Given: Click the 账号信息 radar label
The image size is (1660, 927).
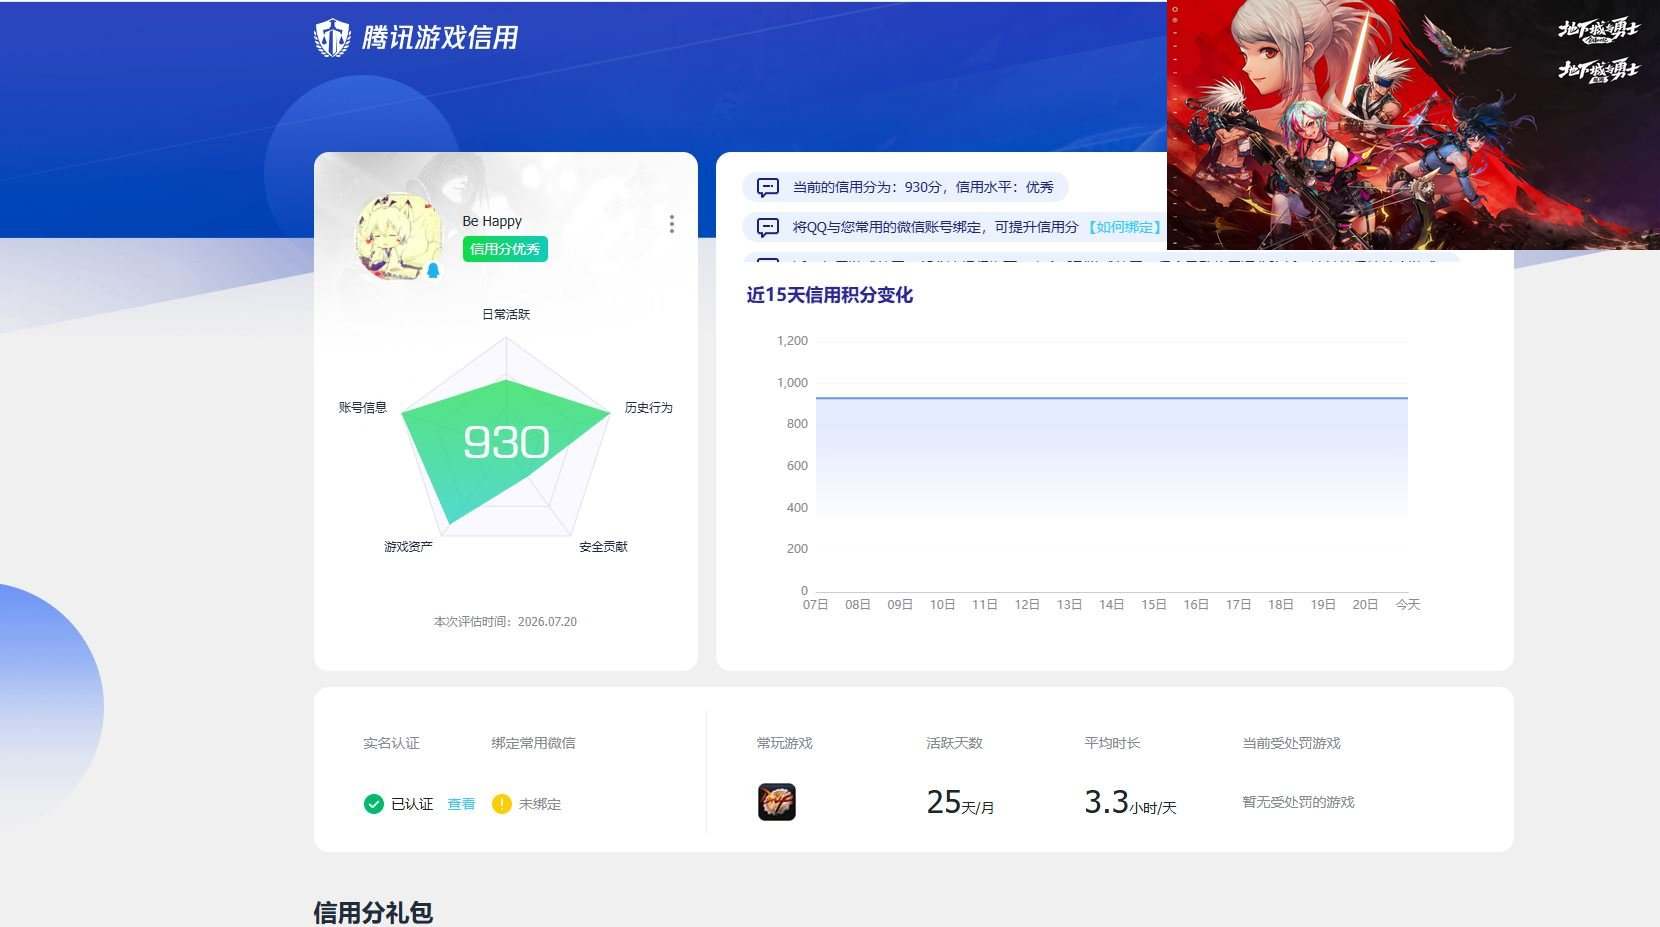Looking at the screenshot, I should coord(362,407).
